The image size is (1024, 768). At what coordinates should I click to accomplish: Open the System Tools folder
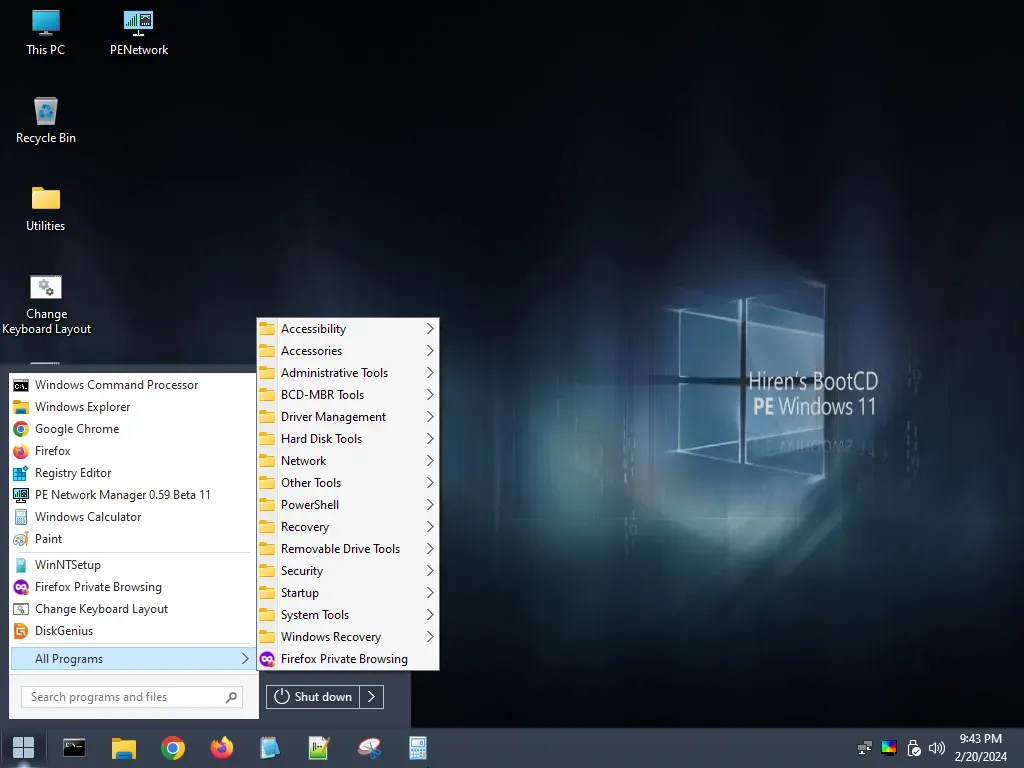click(x=348, y=615)
